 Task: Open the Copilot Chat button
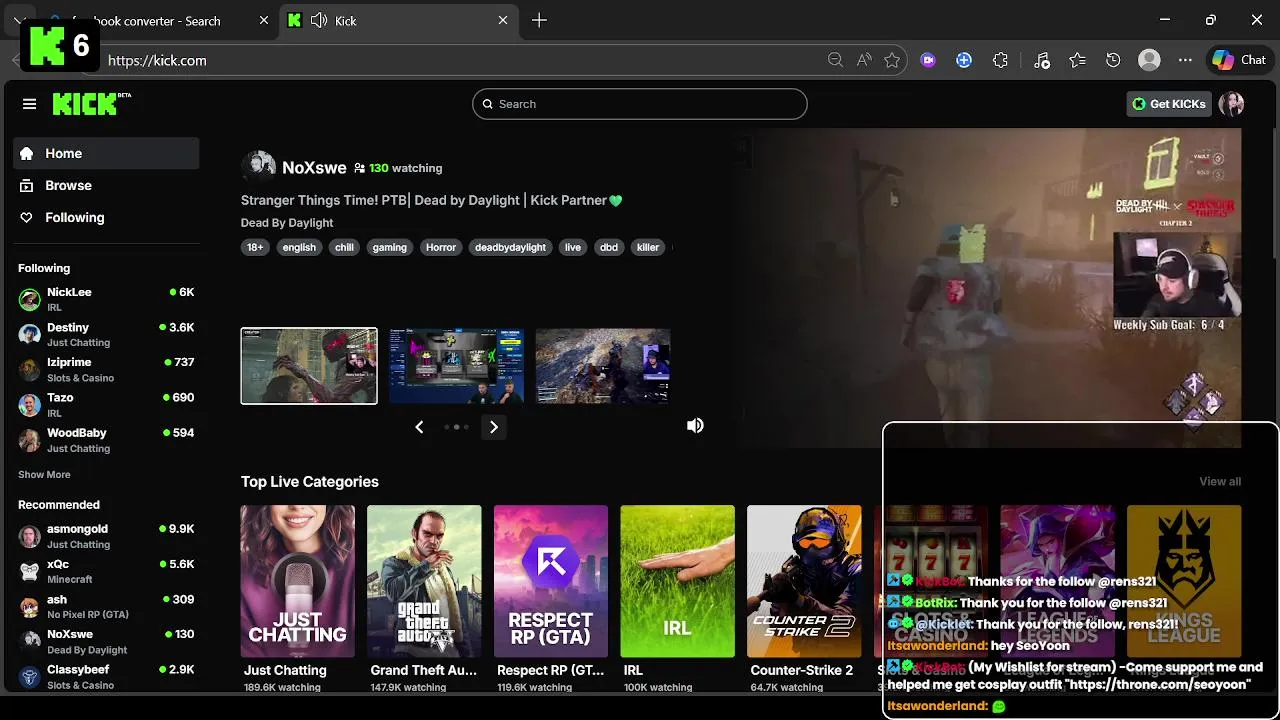click(1240, 60)
